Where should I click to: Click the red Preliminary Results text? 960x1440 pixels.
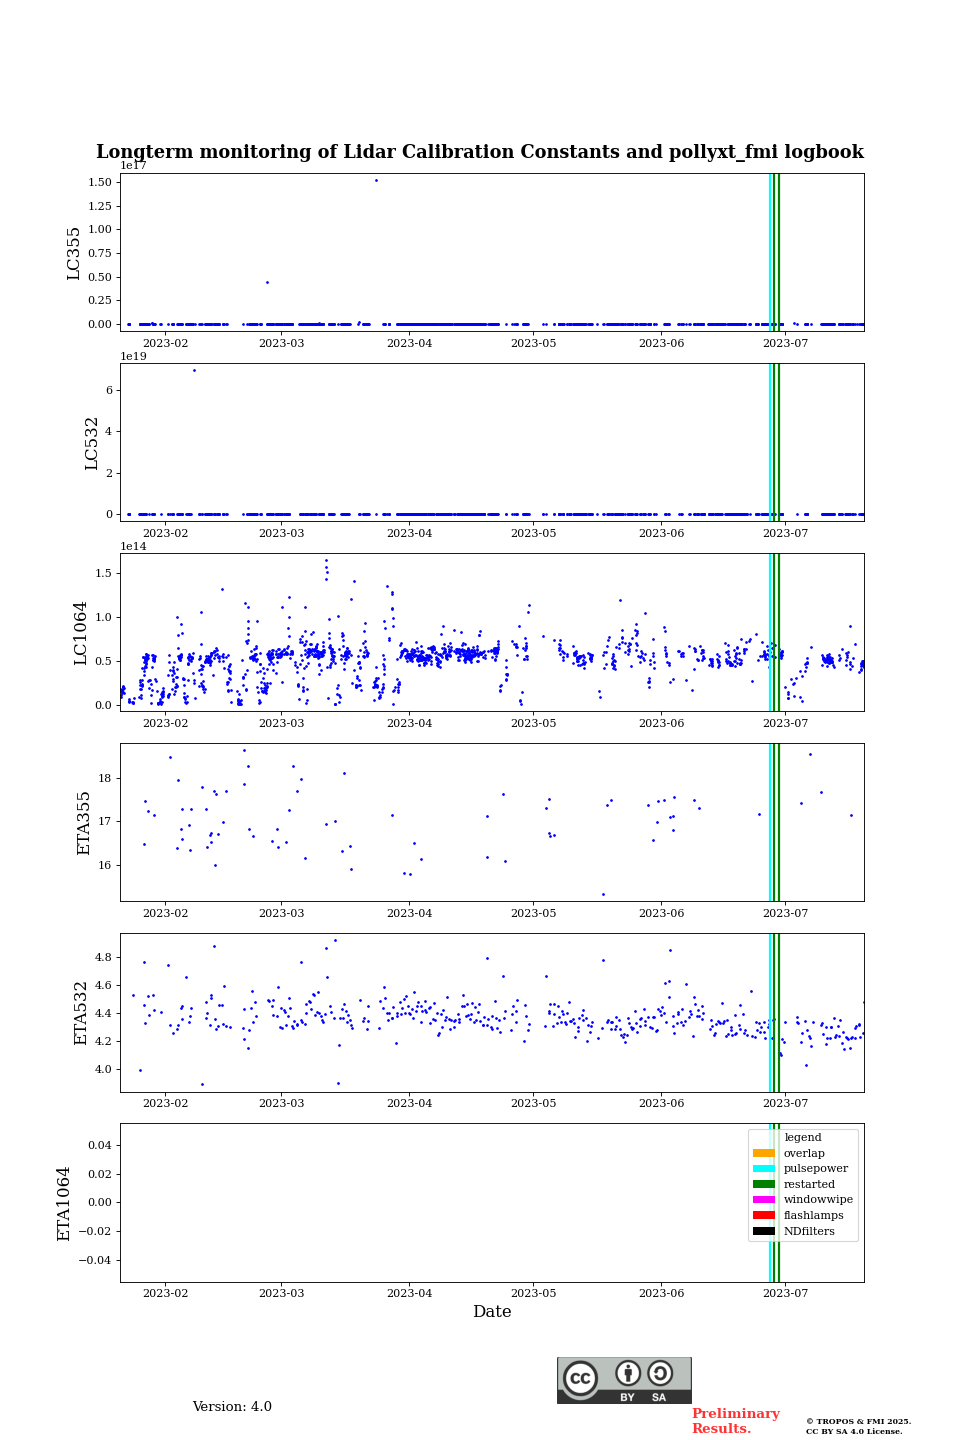coord(735,1421)
